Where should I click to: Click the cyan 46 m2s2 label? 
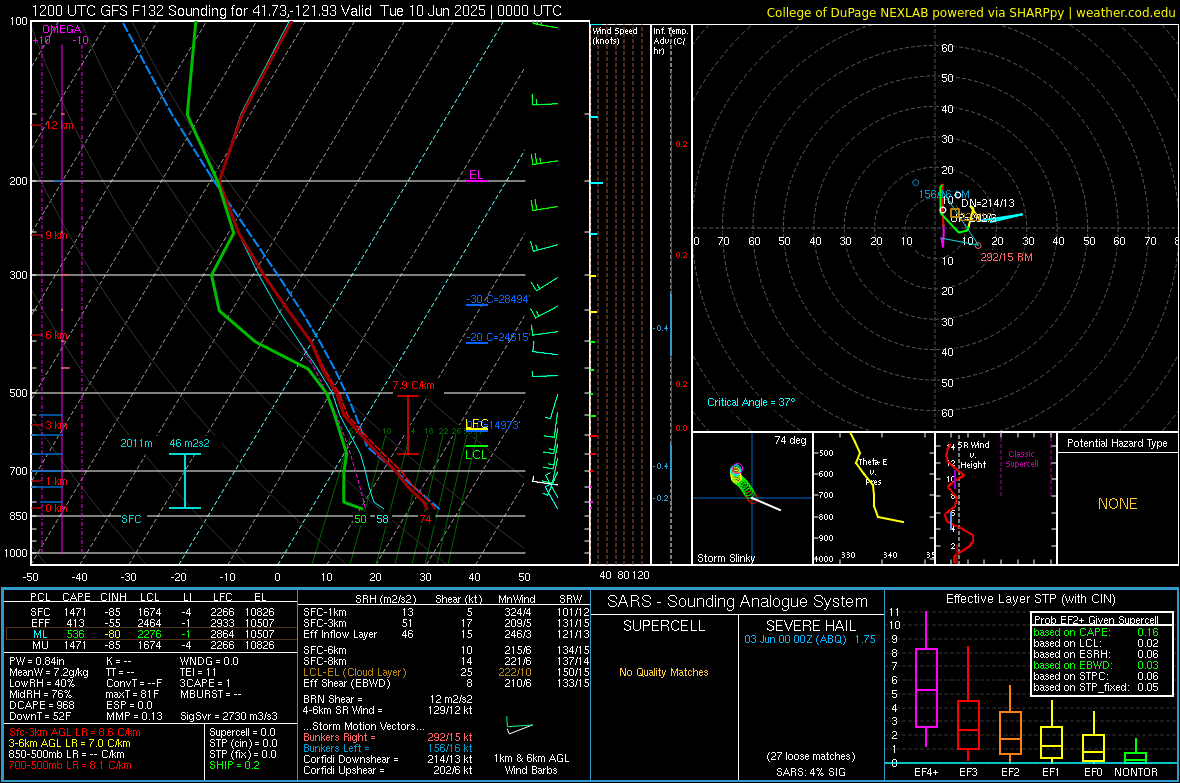(189, 443)
